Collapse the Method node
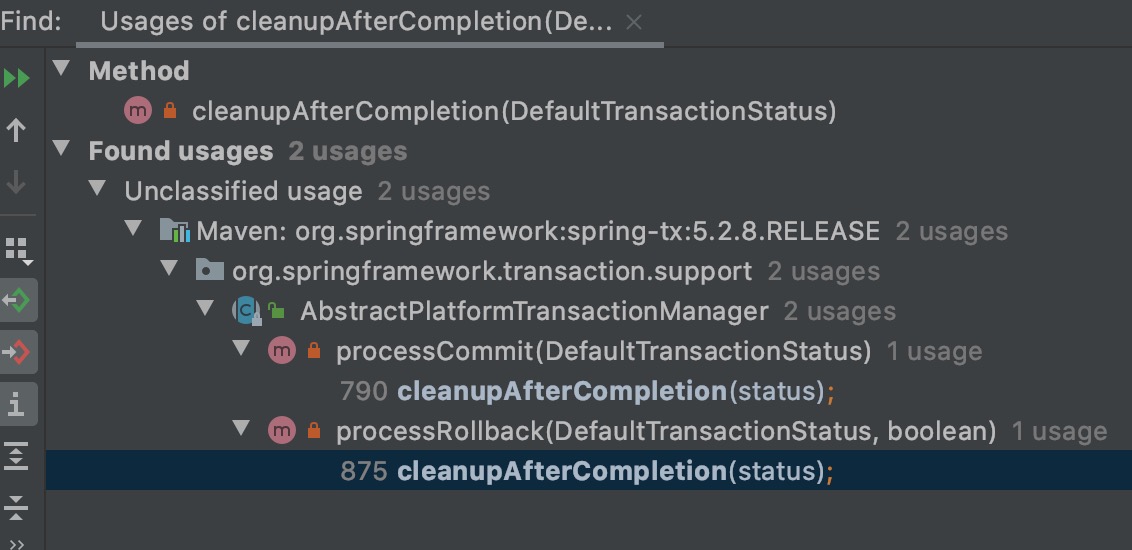The width and height of the screenshot is (1132, 550). (x=63, y=69)
